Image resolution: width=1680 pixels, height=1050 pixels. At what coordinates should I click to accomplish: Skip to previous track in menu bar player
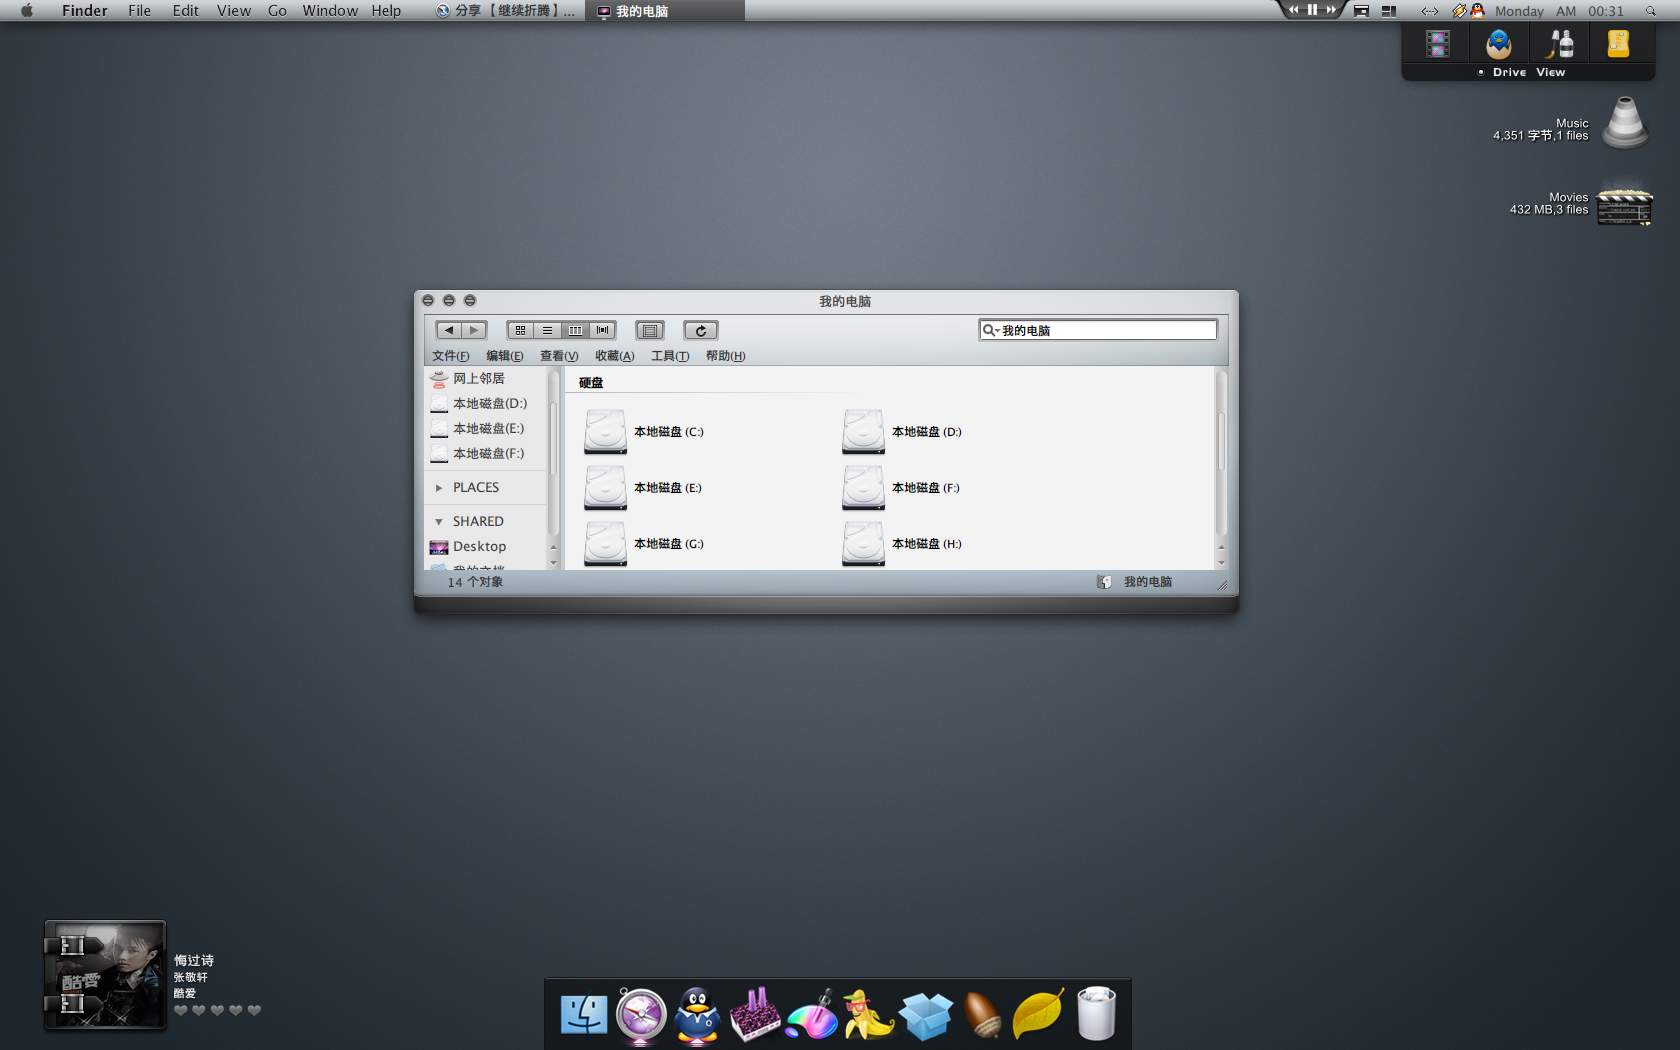click(x=1294, y=10)
